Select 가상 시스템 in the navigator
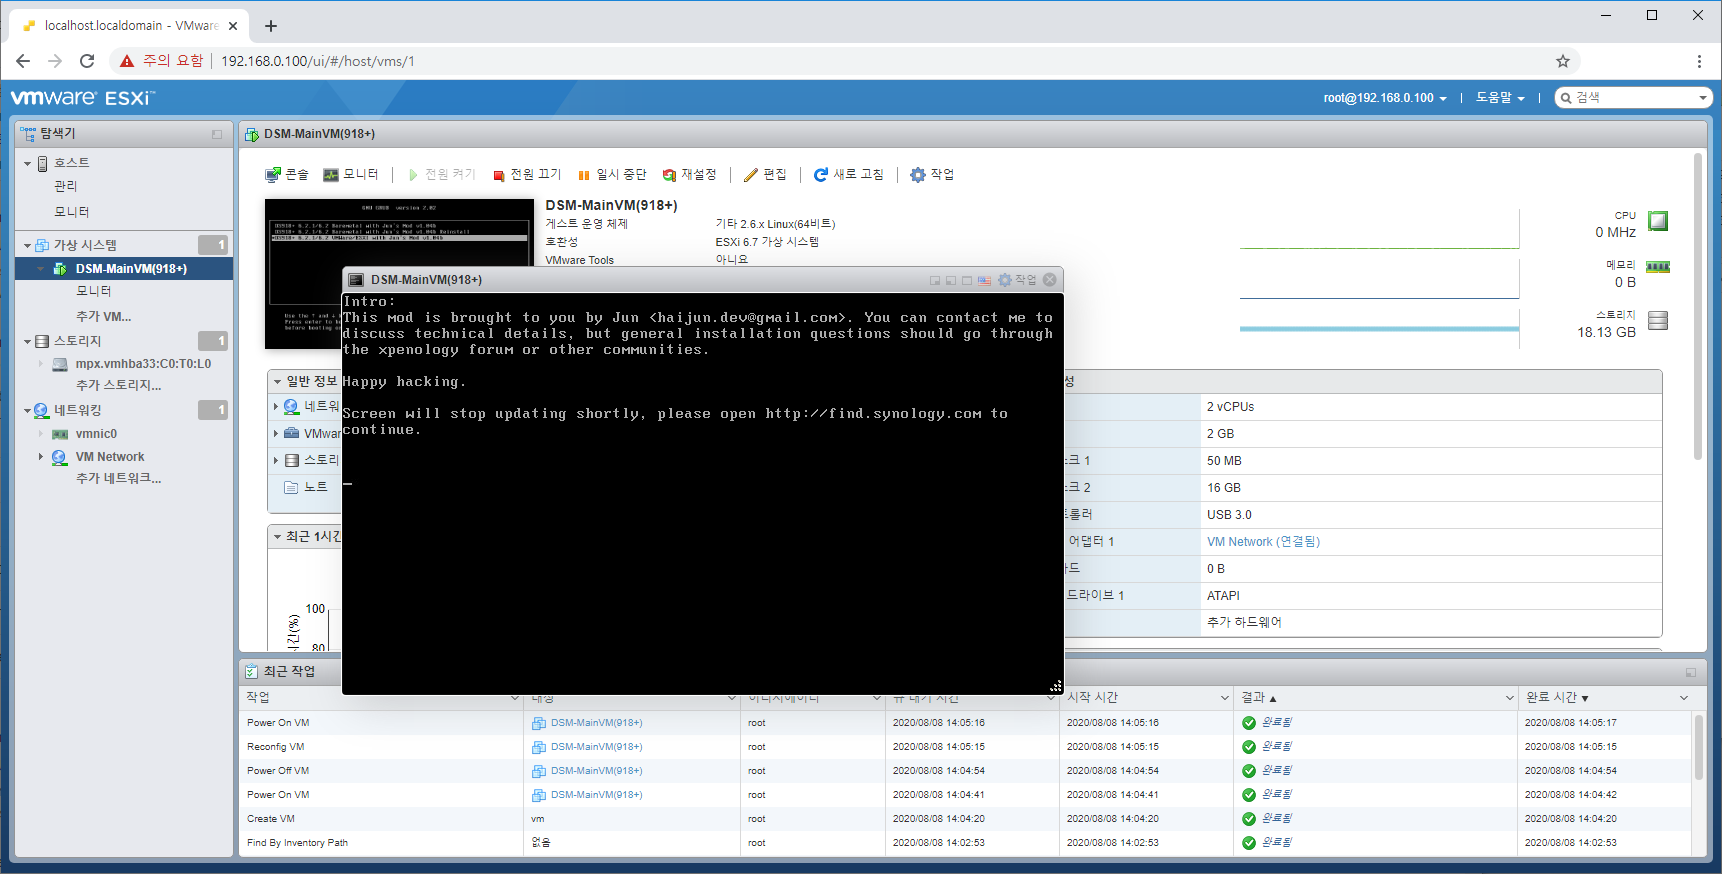 (85, 245)
